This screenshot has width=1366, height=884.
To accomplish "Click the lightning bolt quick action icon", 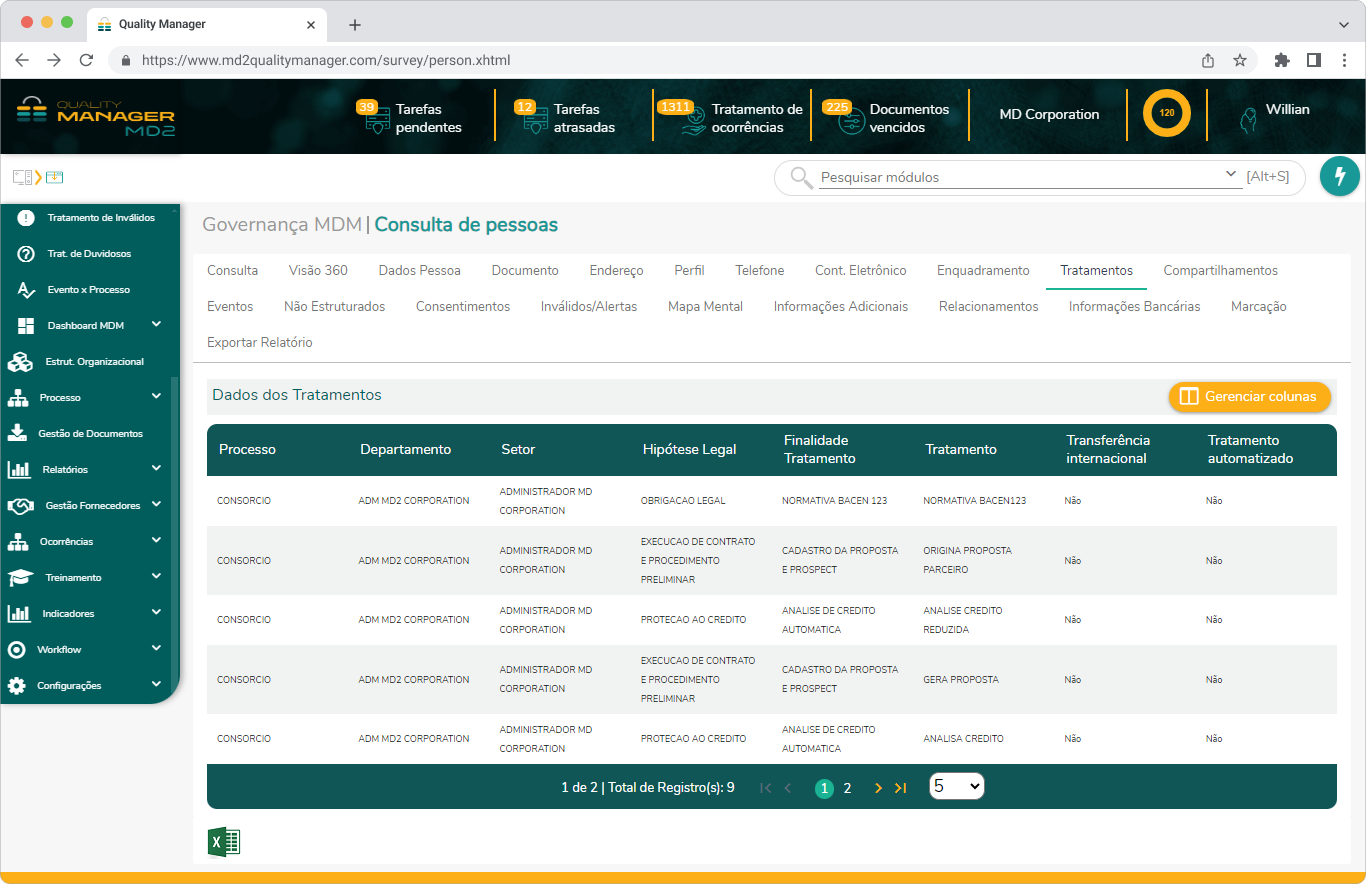I will pos(1339,176).
